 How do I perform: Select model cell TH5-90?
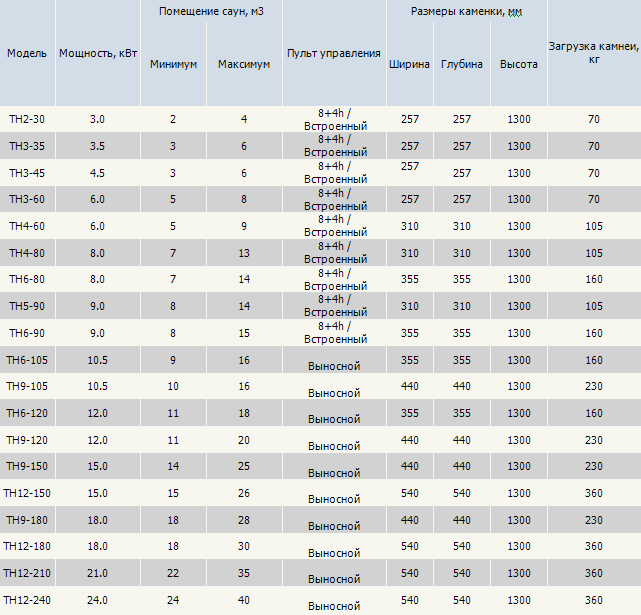pos(27,306)
